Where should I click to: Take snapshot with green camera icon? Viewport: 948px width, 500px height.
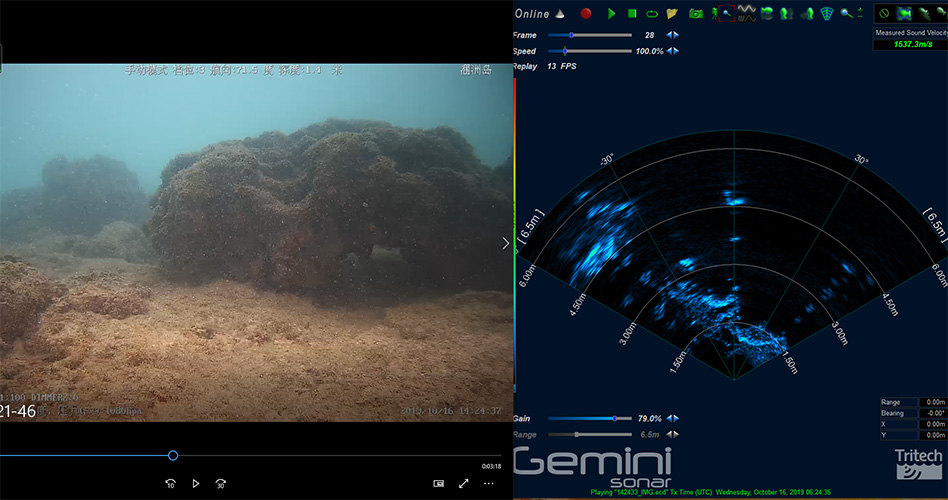click(696, 13)
